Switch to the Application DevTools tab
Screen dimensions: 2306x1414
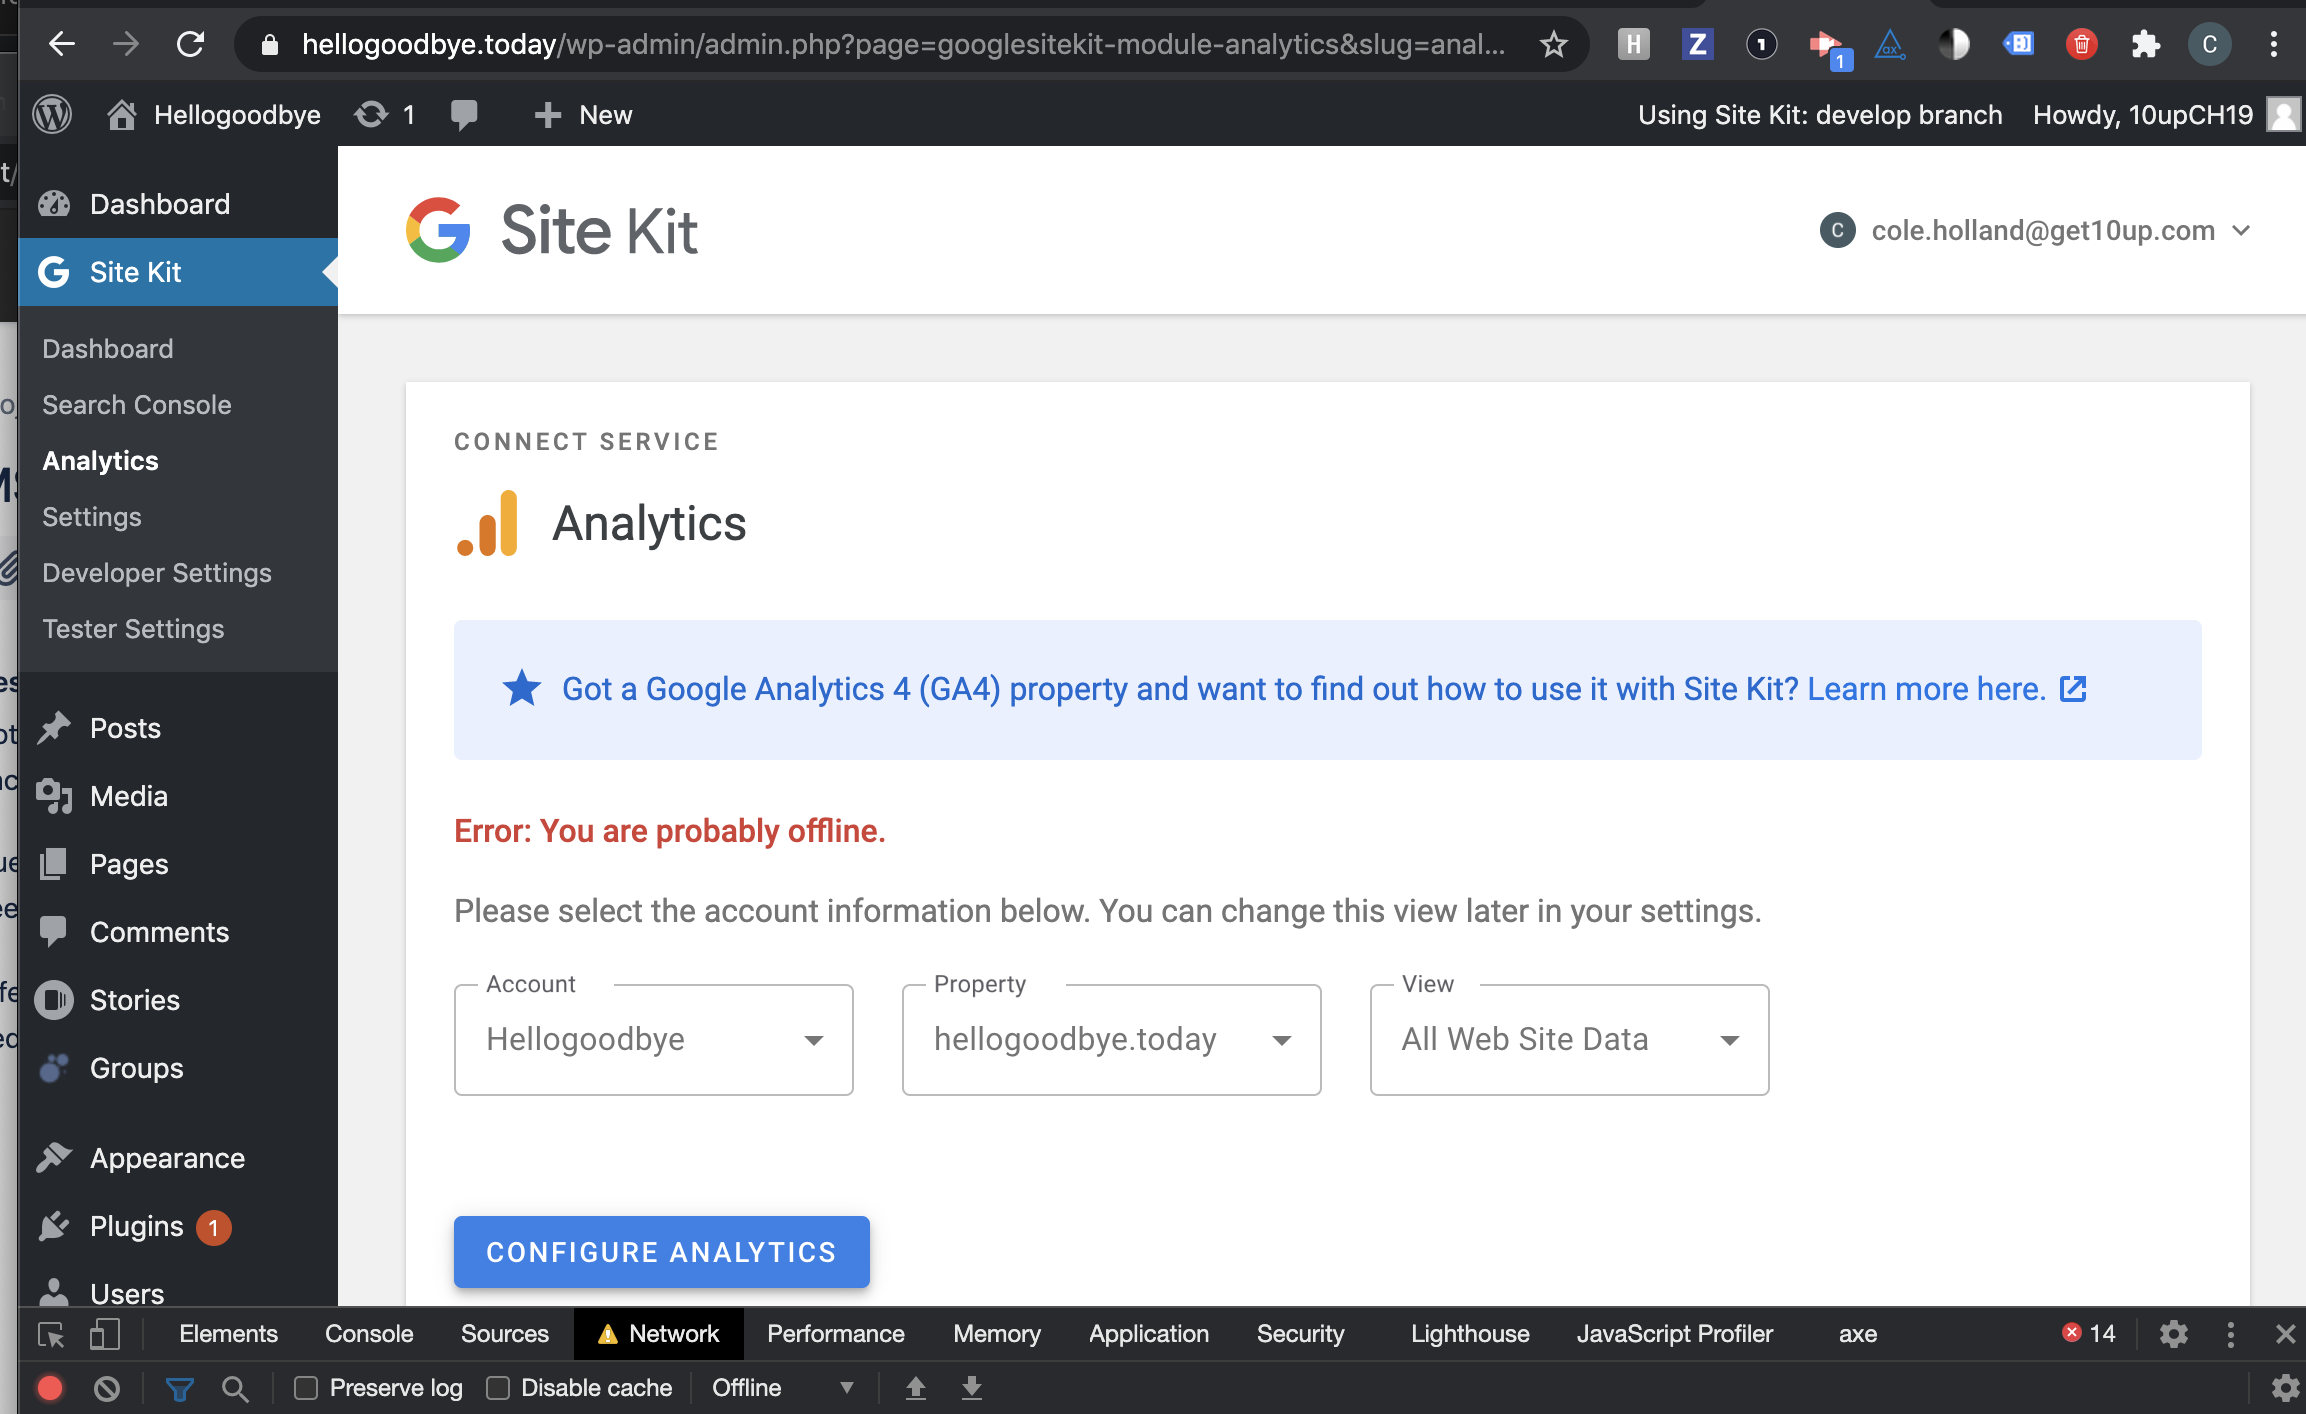1149,1334
